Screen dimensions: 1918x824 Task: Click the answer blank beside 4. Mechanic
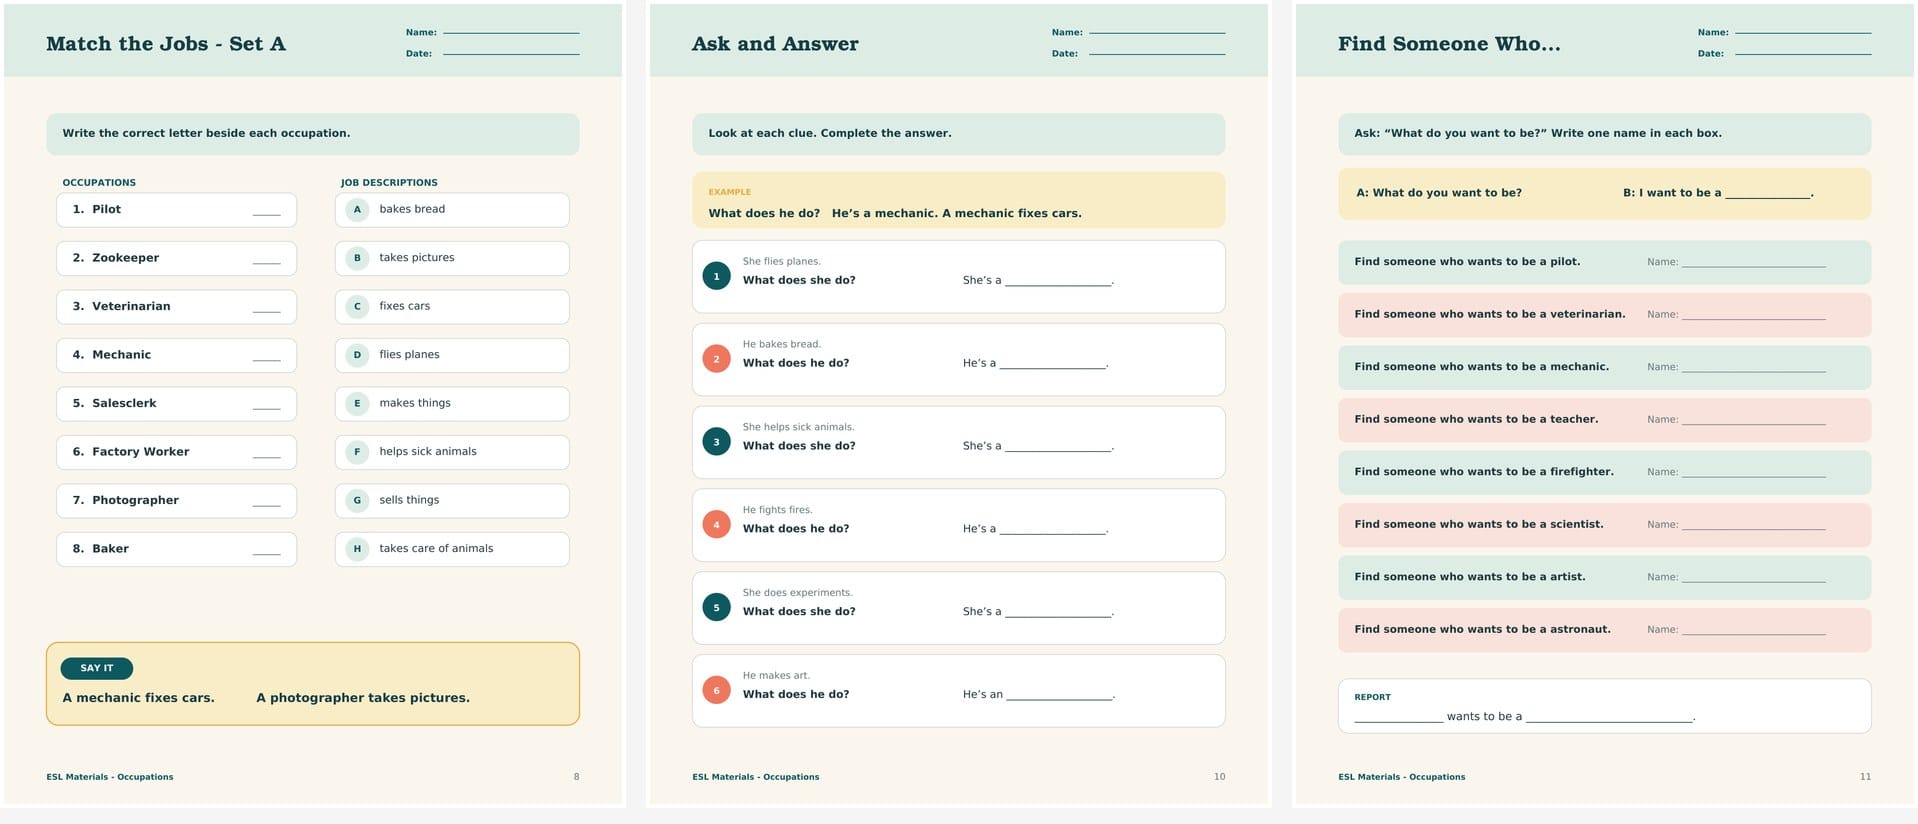coord(266,358)
